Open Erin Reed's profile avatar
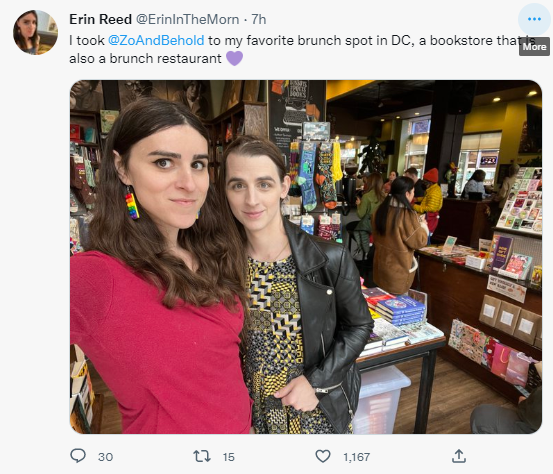Screen dimensions: 553x474 click(35, 32)
